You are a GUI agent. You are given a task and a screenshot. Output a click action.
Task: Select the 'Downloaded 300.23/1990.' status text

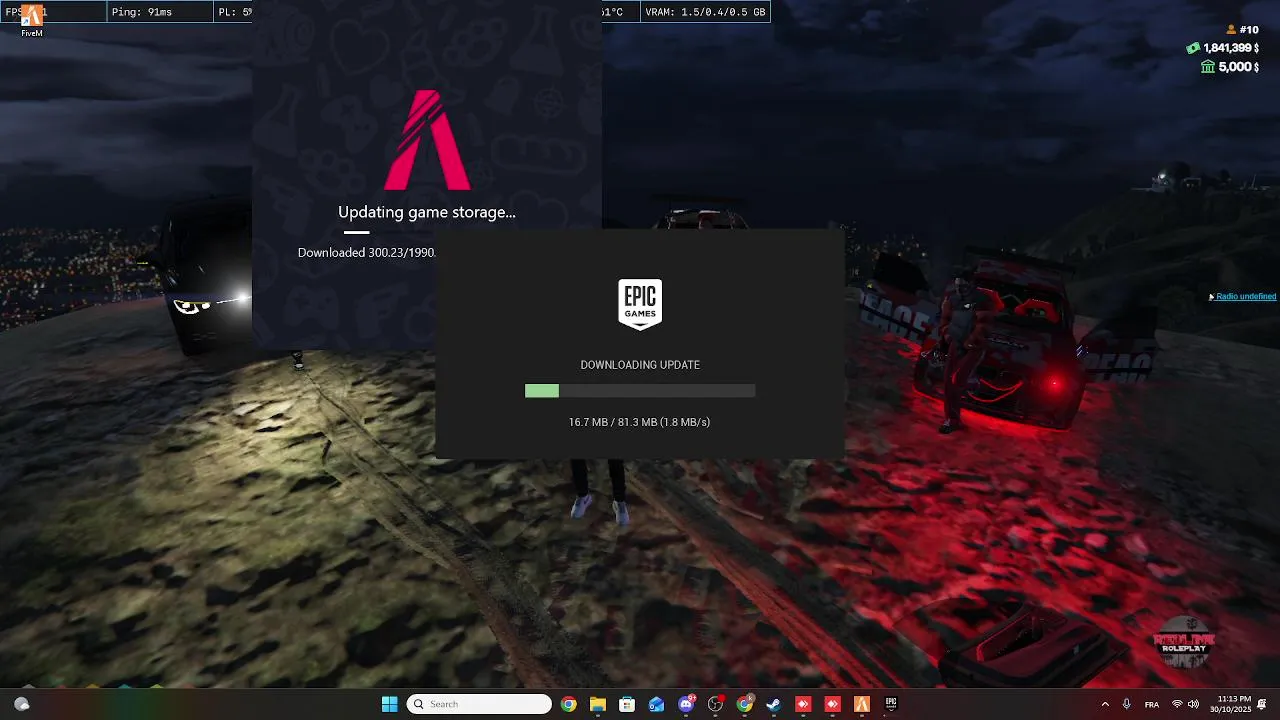[367, 253]
